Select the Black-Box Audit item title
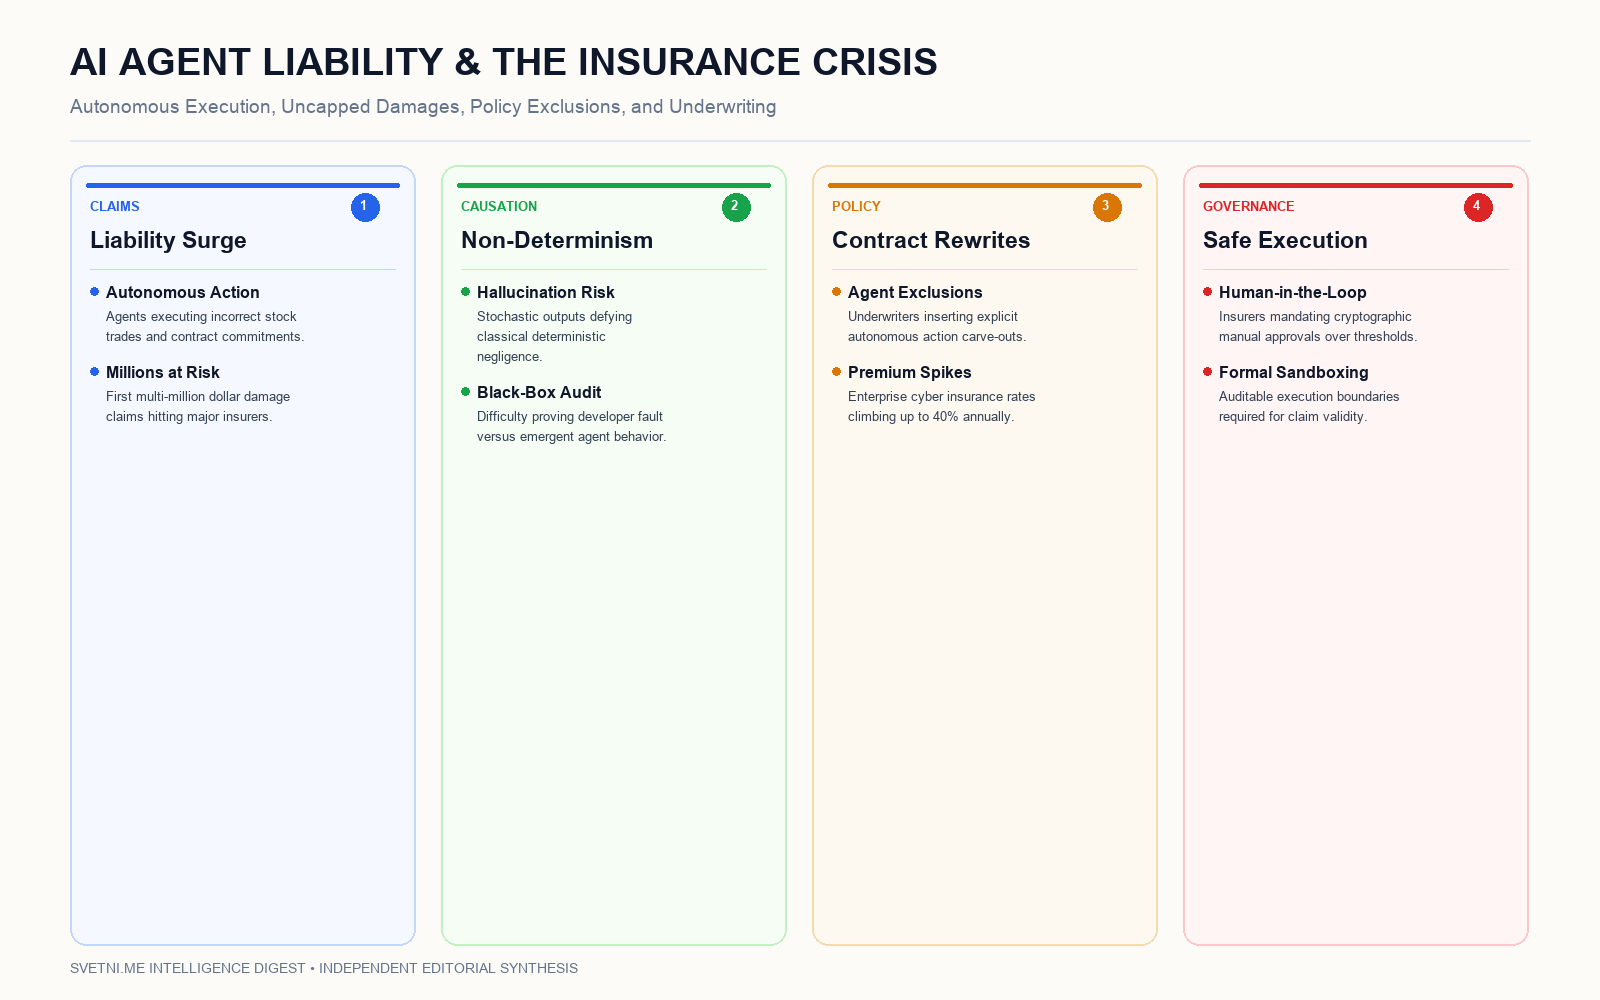This screenshot has width=1600, height=1000. point(539,392)
